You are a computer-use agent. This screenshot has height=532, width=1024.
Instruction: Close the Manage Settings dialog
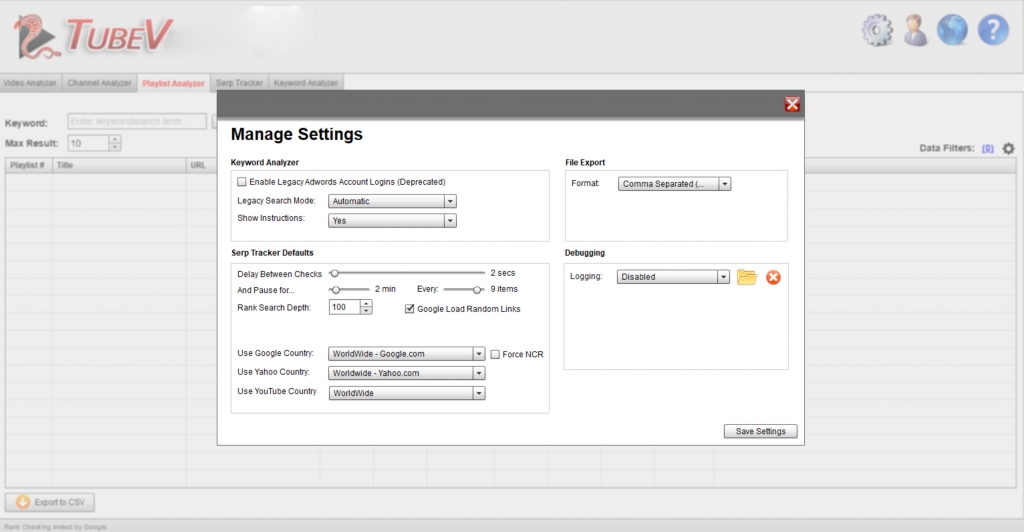pyautogui.click(x=792, y=104)
